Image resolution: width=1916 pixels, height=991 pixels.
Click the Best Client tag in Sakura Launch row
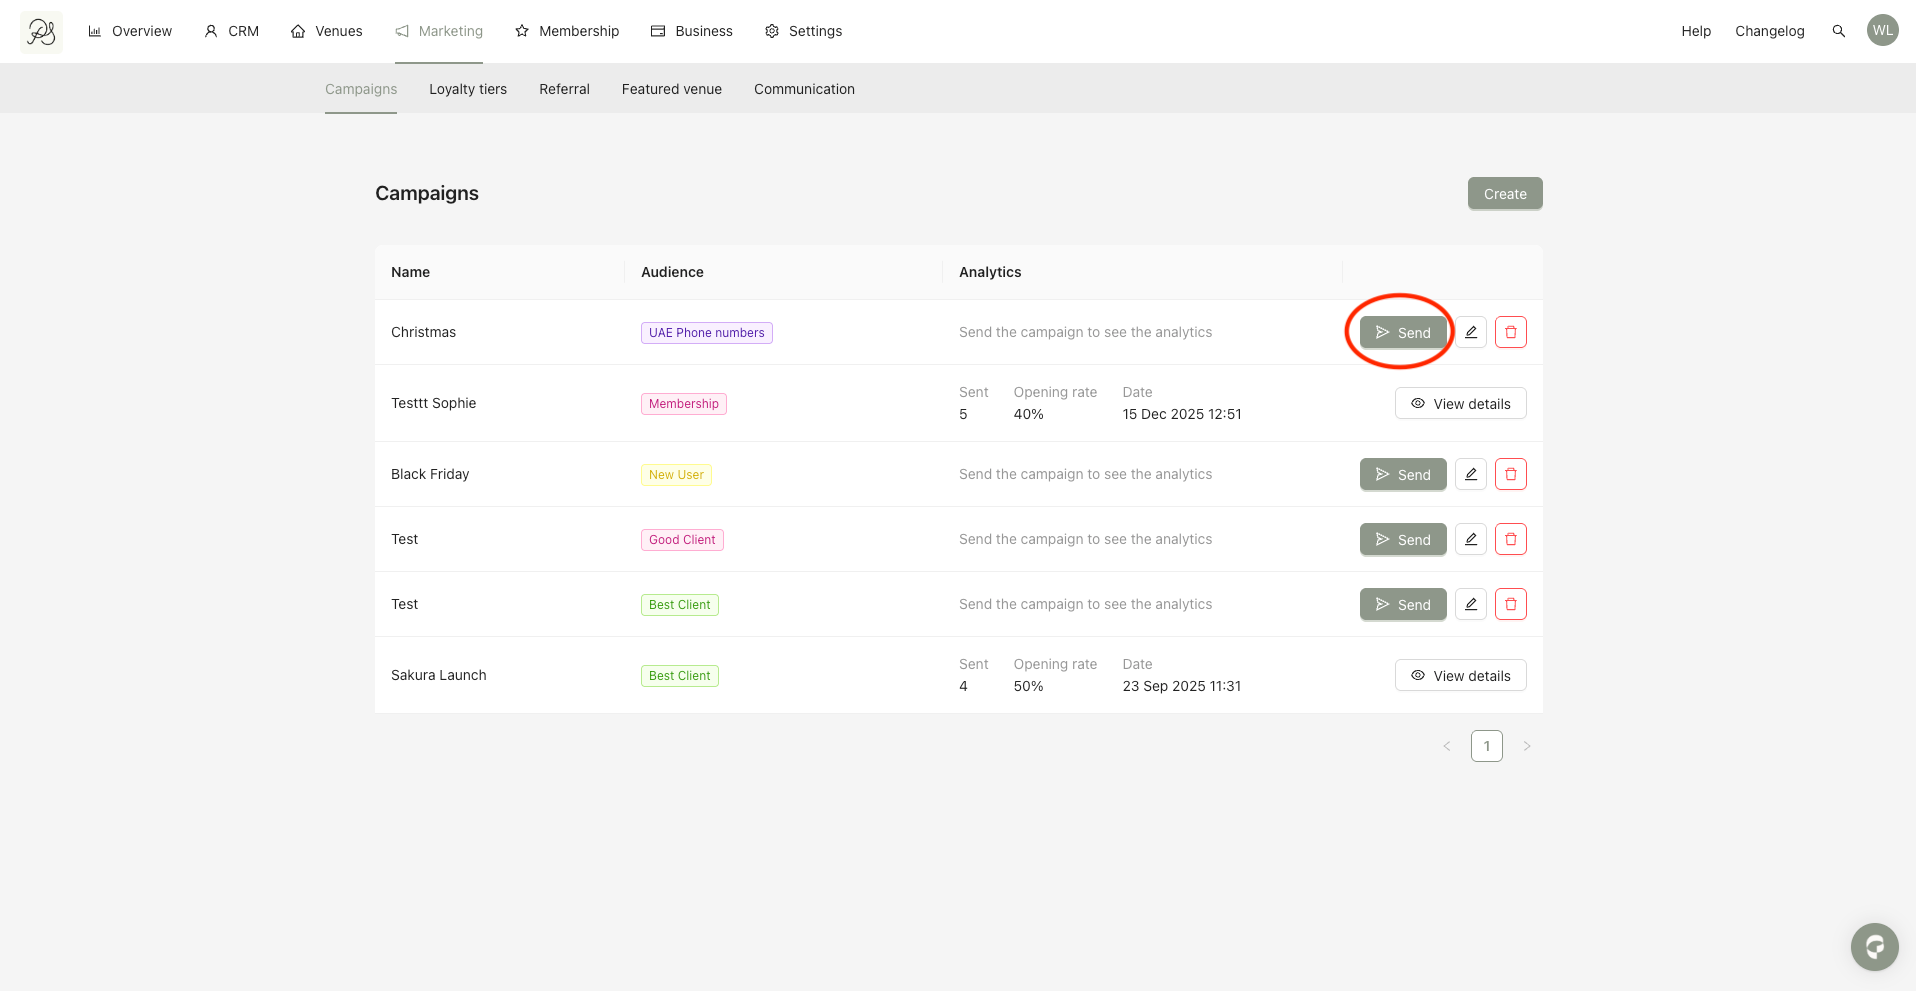[x=679, y=676]
